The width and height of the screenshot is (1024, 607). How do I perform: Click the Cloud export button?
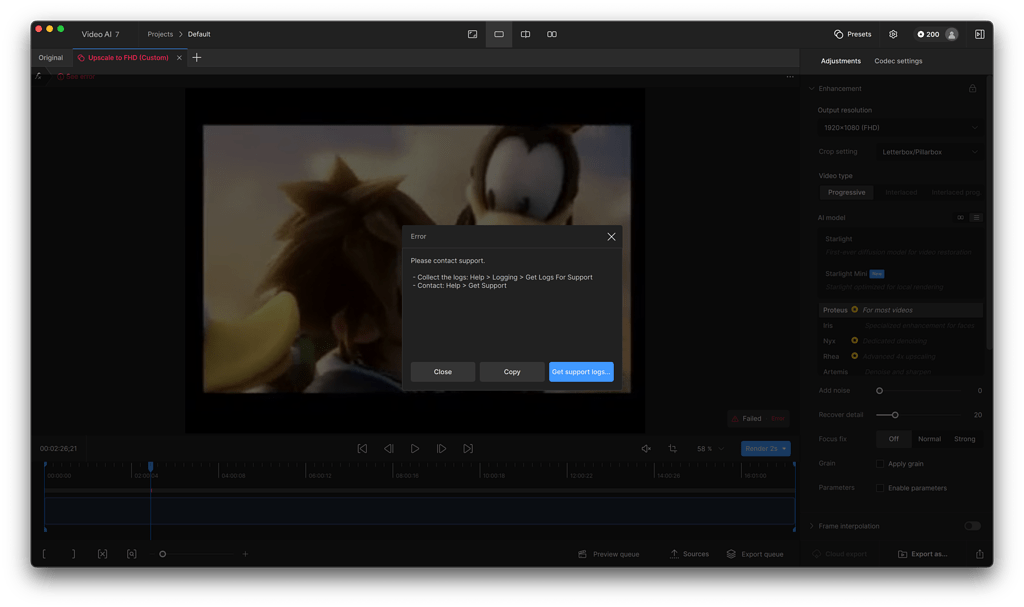point(840,554)
